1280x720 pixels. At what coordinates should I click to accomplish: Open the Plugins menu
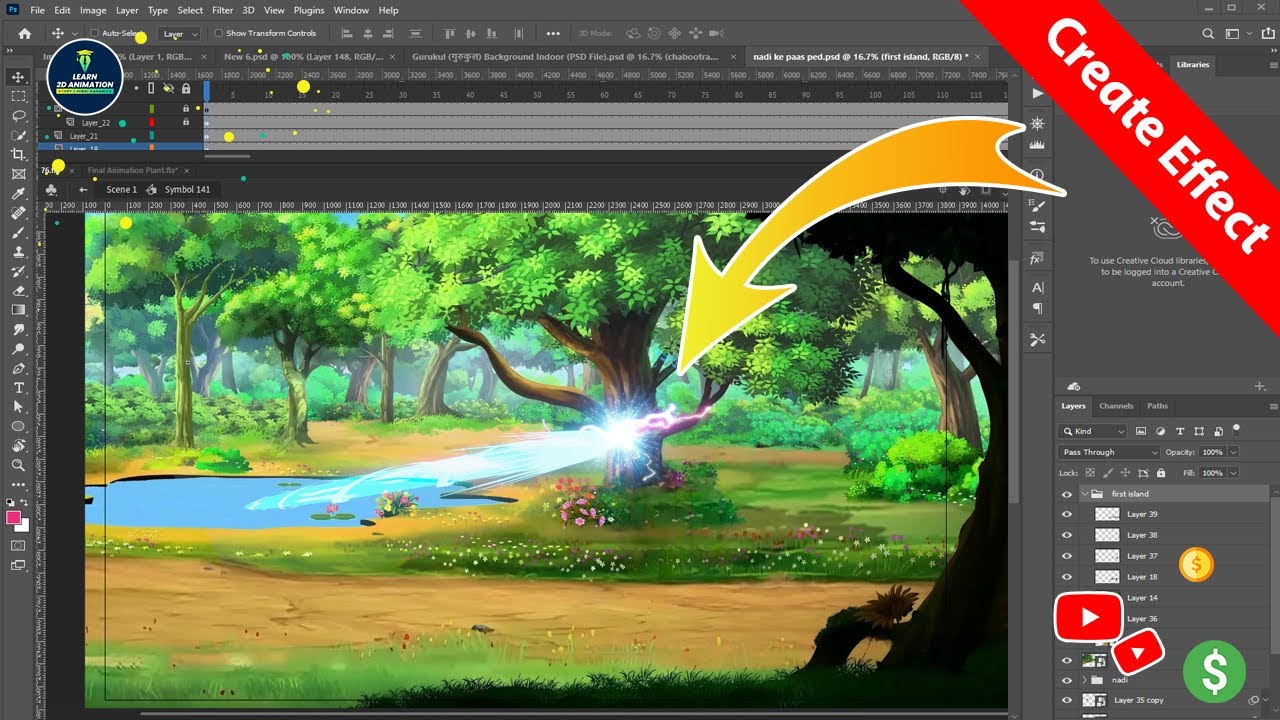coord(309,10)
